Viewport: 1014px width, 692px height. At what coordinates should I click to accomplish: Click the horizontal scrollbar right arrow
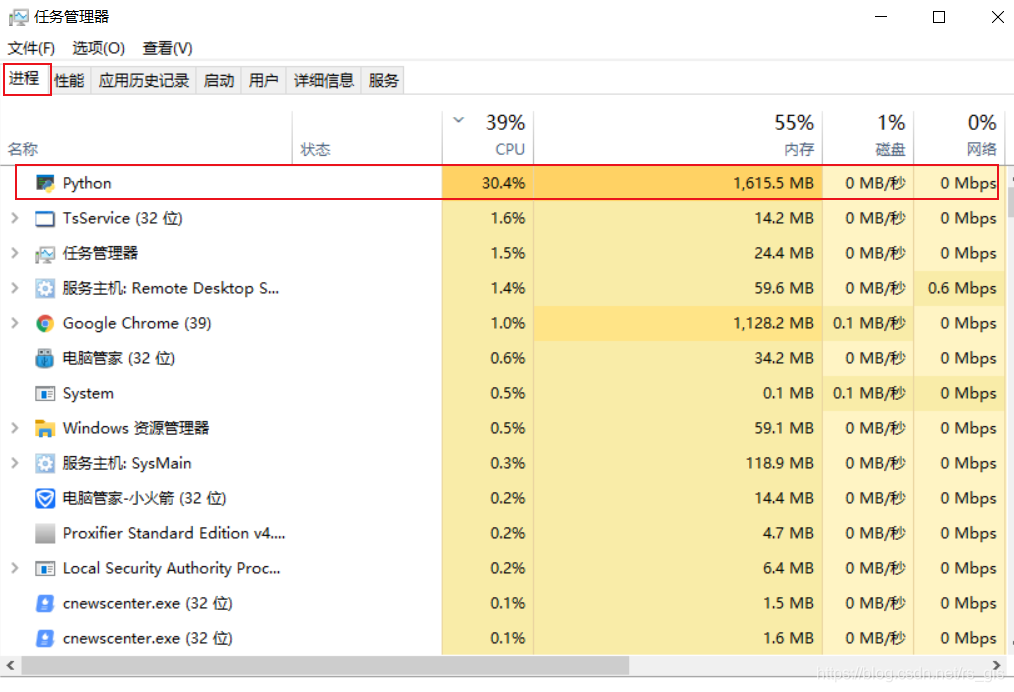[x=997, y=665]
